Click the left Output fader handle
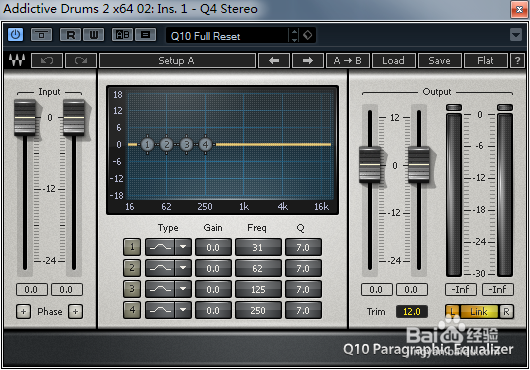 (370, 165)
